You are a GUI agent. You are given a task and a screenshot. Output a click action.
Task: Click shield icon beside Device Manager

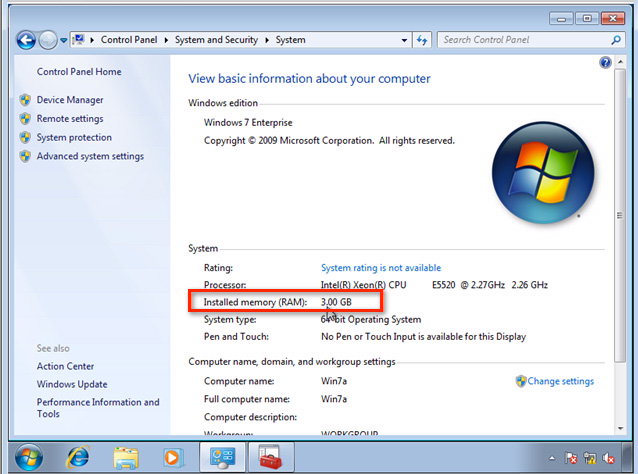tap(25, 100)
